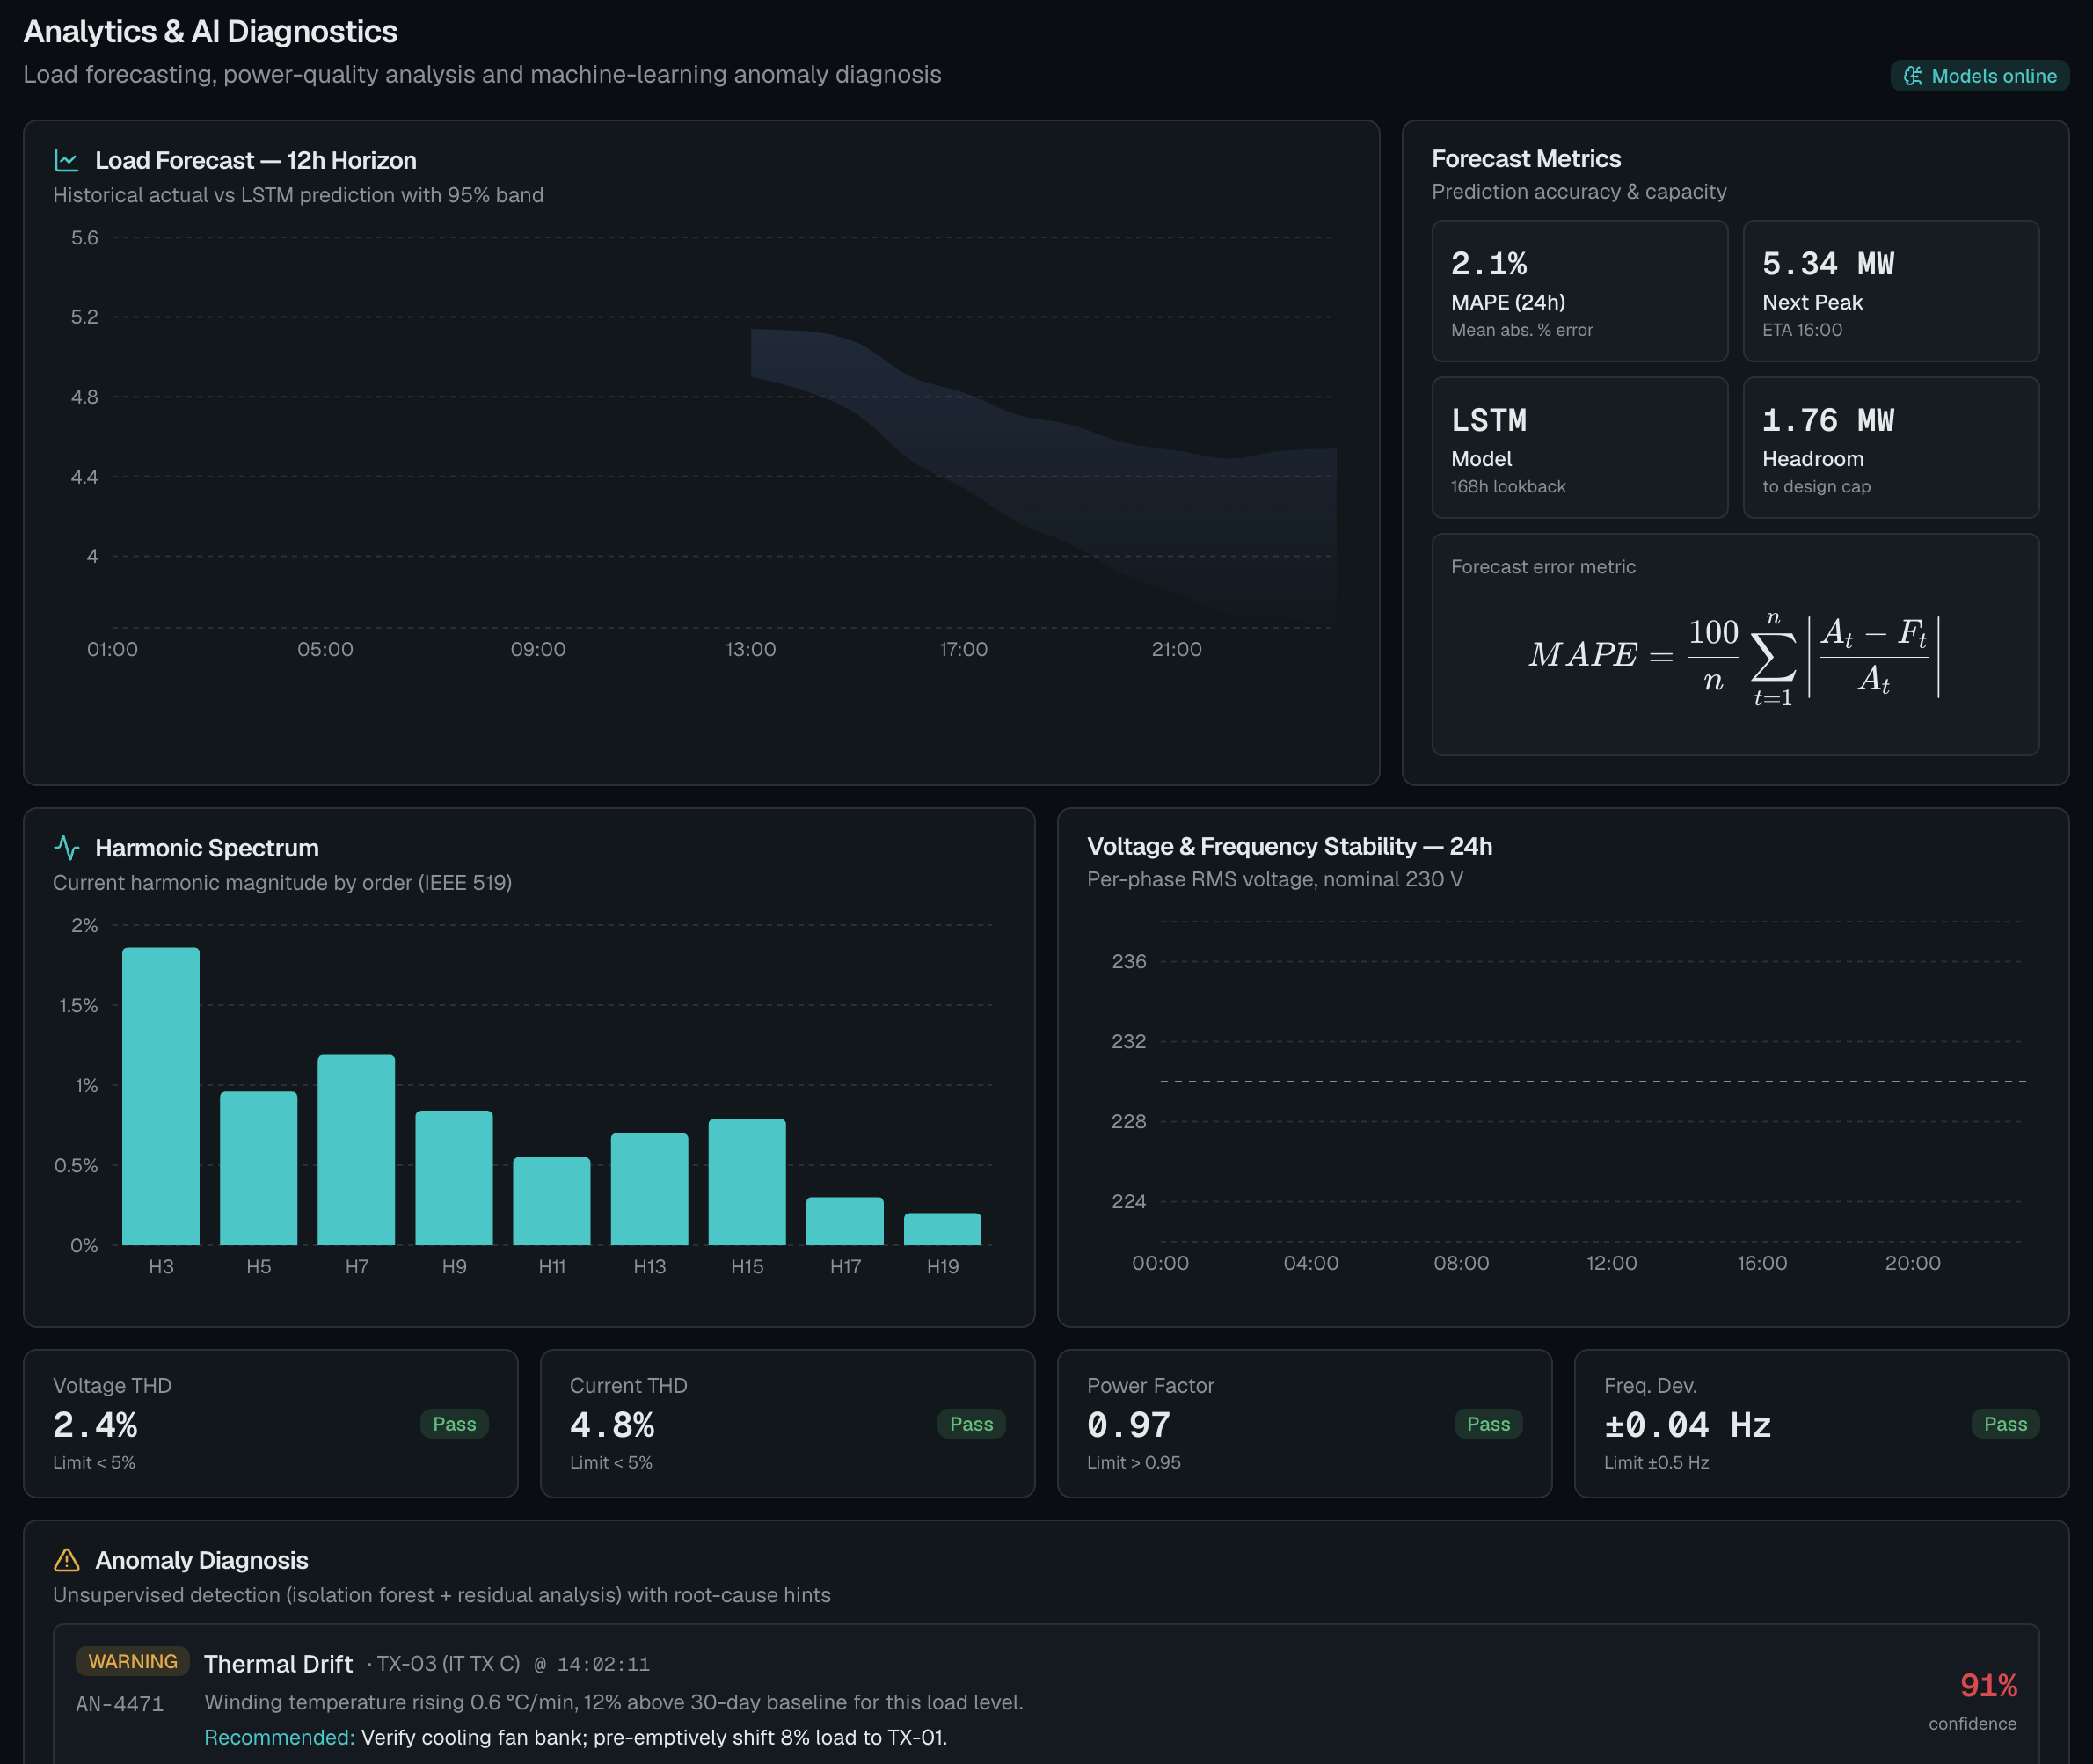Click the Load Forecast line-chart icon

[66, 160]
